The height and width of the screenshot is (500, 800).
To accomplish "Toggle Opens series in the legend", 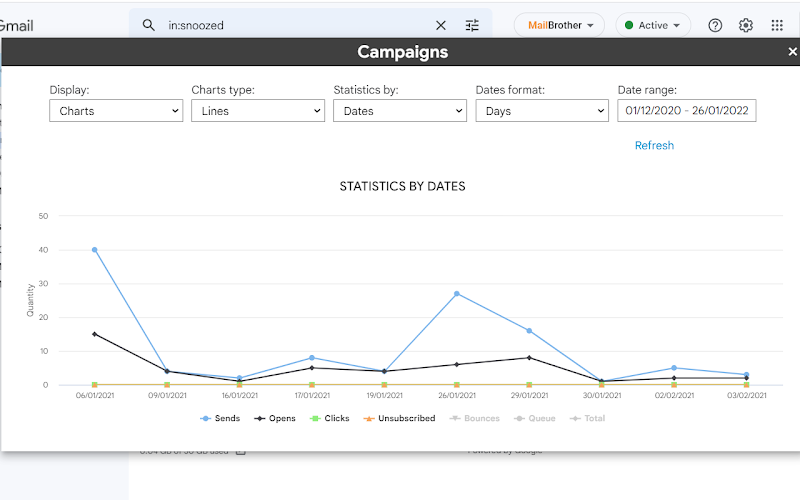I will [x=274, y=418].
